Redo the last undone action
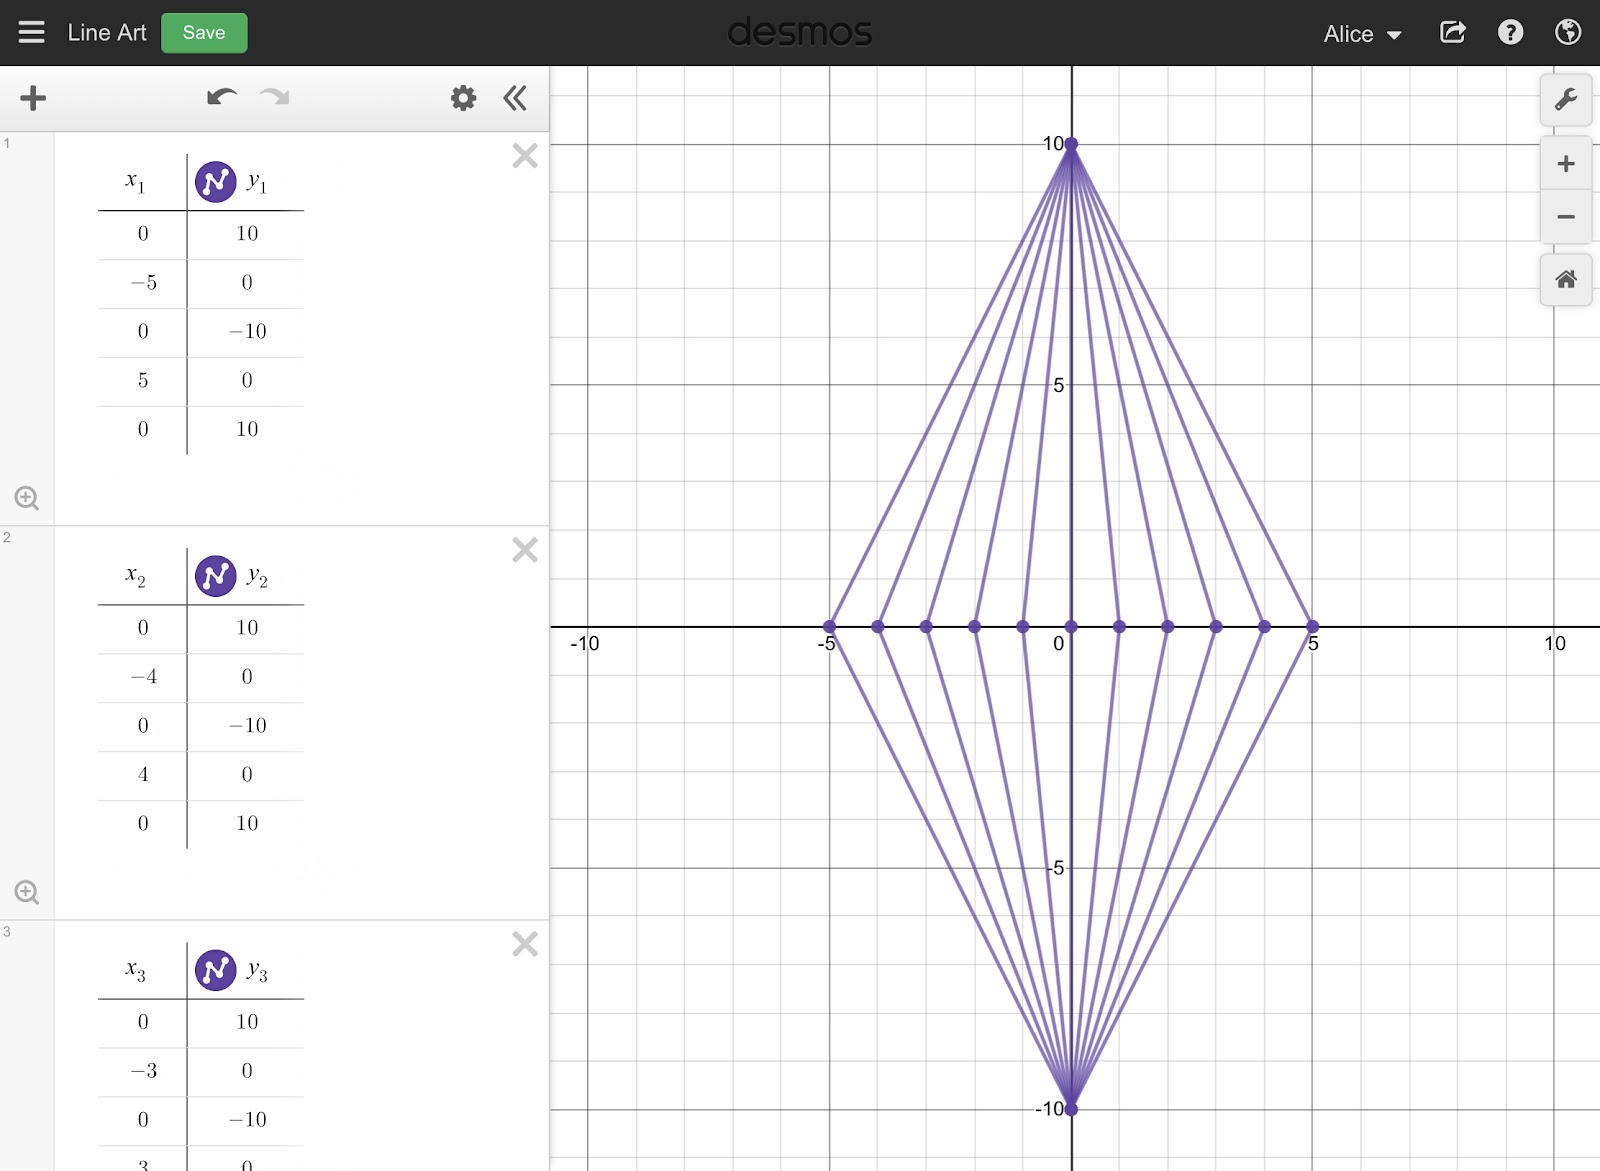Viewport: 1600px width, 1171px height. pos(275,97)
